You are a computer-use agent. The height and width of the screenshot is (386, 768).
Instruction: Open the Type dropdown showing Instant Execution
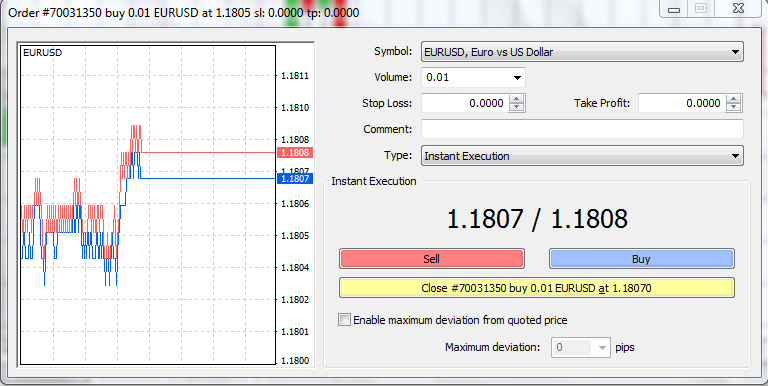582,156
